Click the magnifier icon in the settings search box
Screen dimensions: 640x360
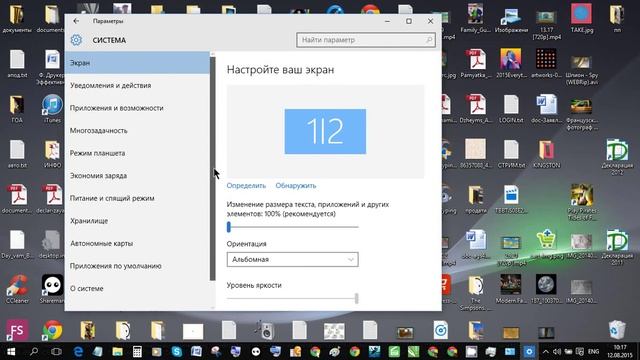[429, 40]
